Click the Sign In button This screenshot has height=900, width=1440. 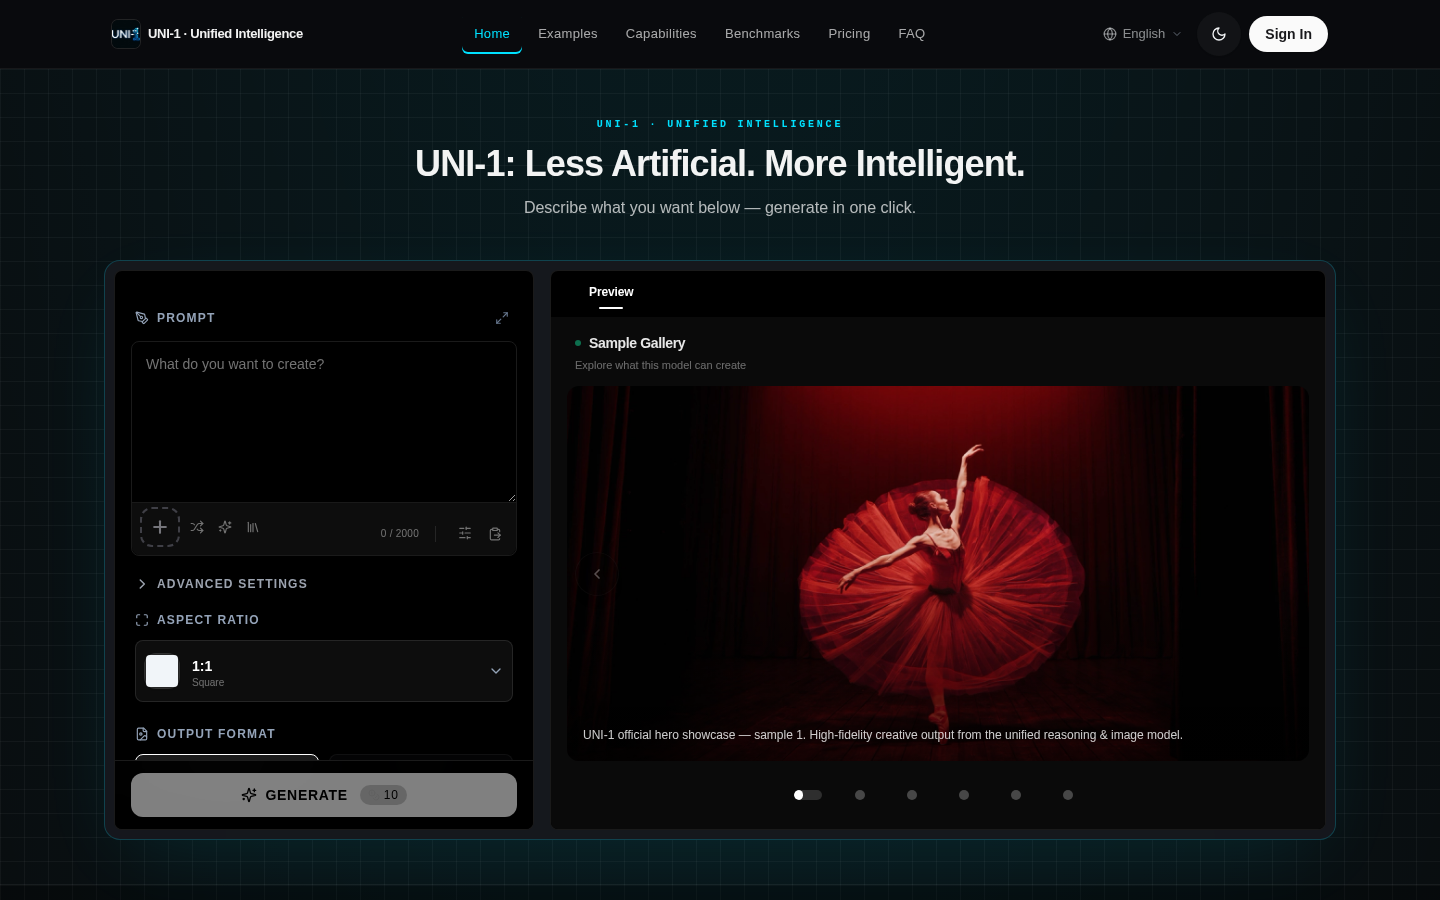(x=1288, y=34)
